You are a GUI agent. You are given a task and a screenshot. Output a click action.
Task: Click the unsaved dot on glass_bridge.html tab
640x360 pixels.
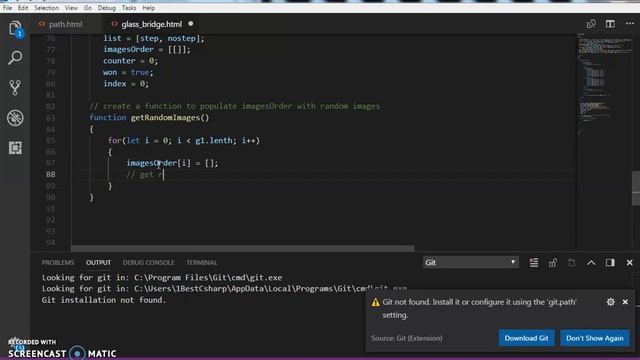pyautogui.click(x=191, y=24)
